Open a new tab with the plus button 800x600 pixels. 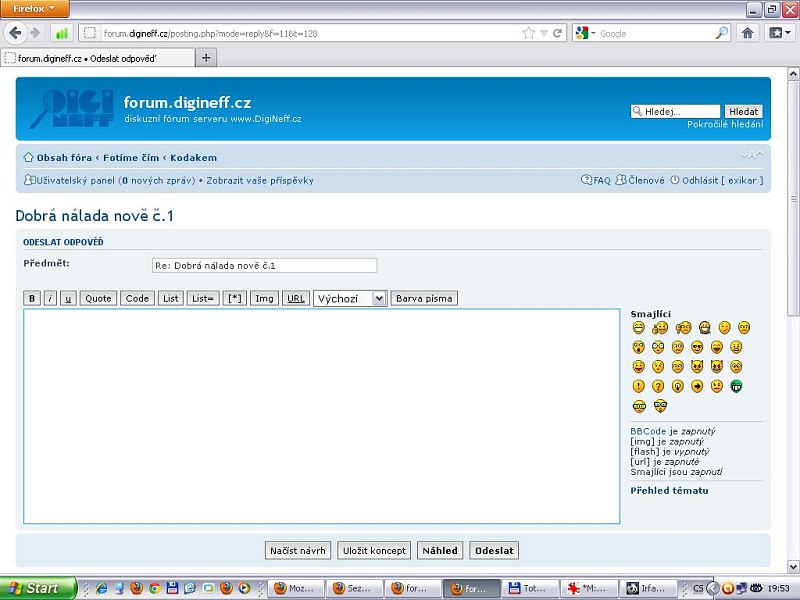pyautogui.click(x=207, y=58)
